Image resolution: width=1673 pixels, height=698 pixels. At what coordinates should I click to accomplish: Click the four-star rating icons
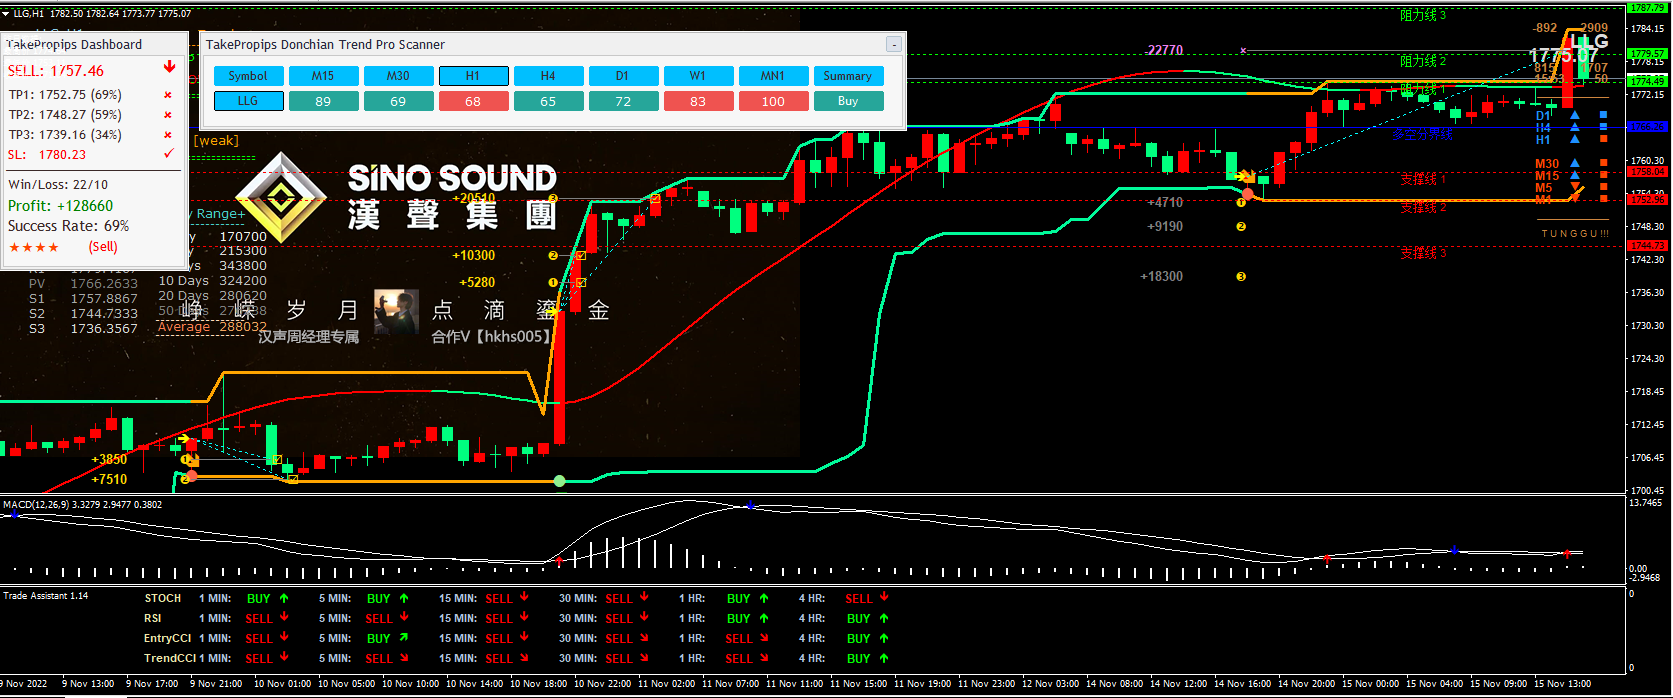point(34,247)
